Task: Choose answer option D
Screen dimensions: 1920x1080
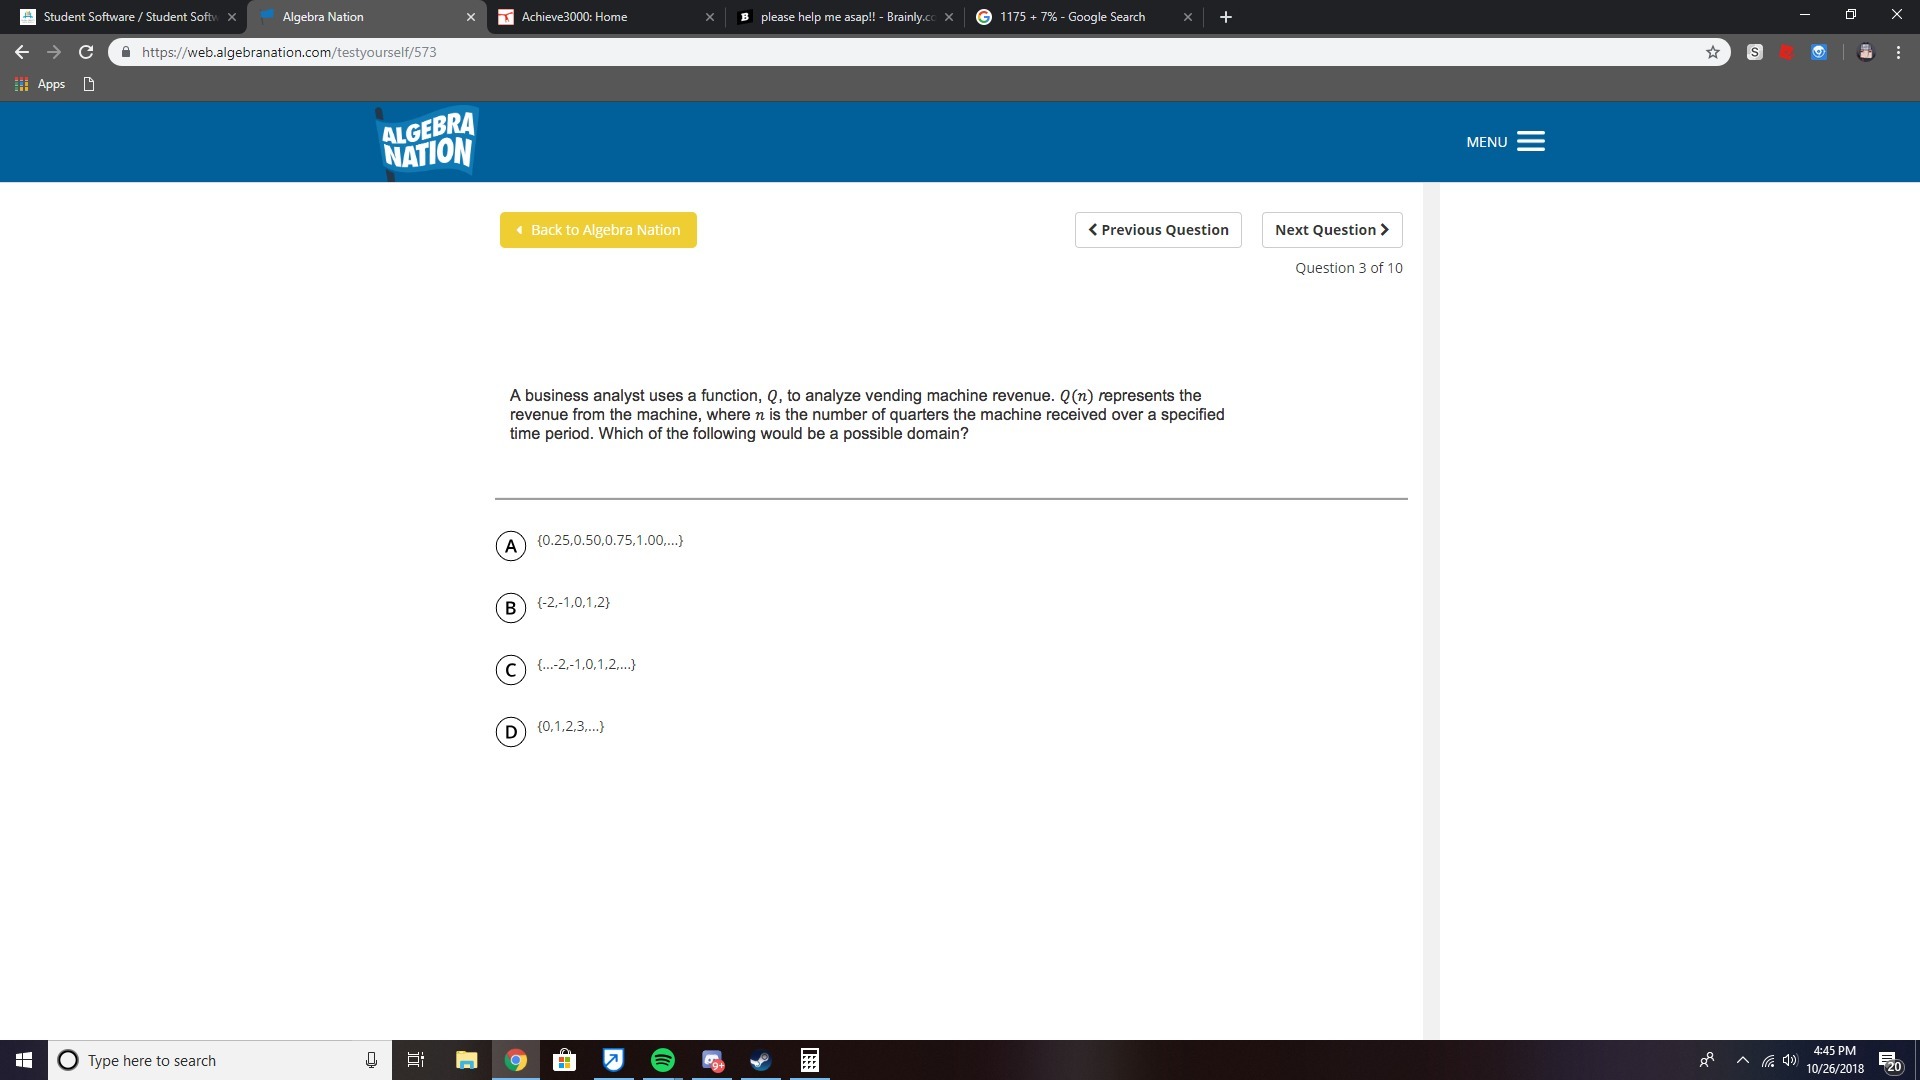Action: tap(511, 732)
